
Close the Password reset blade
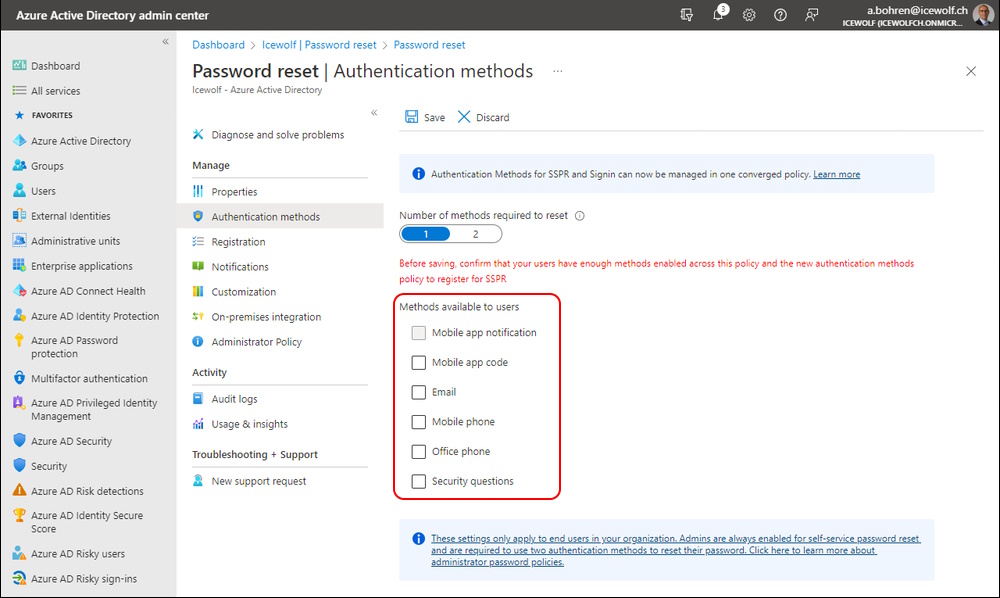(971, 71)
